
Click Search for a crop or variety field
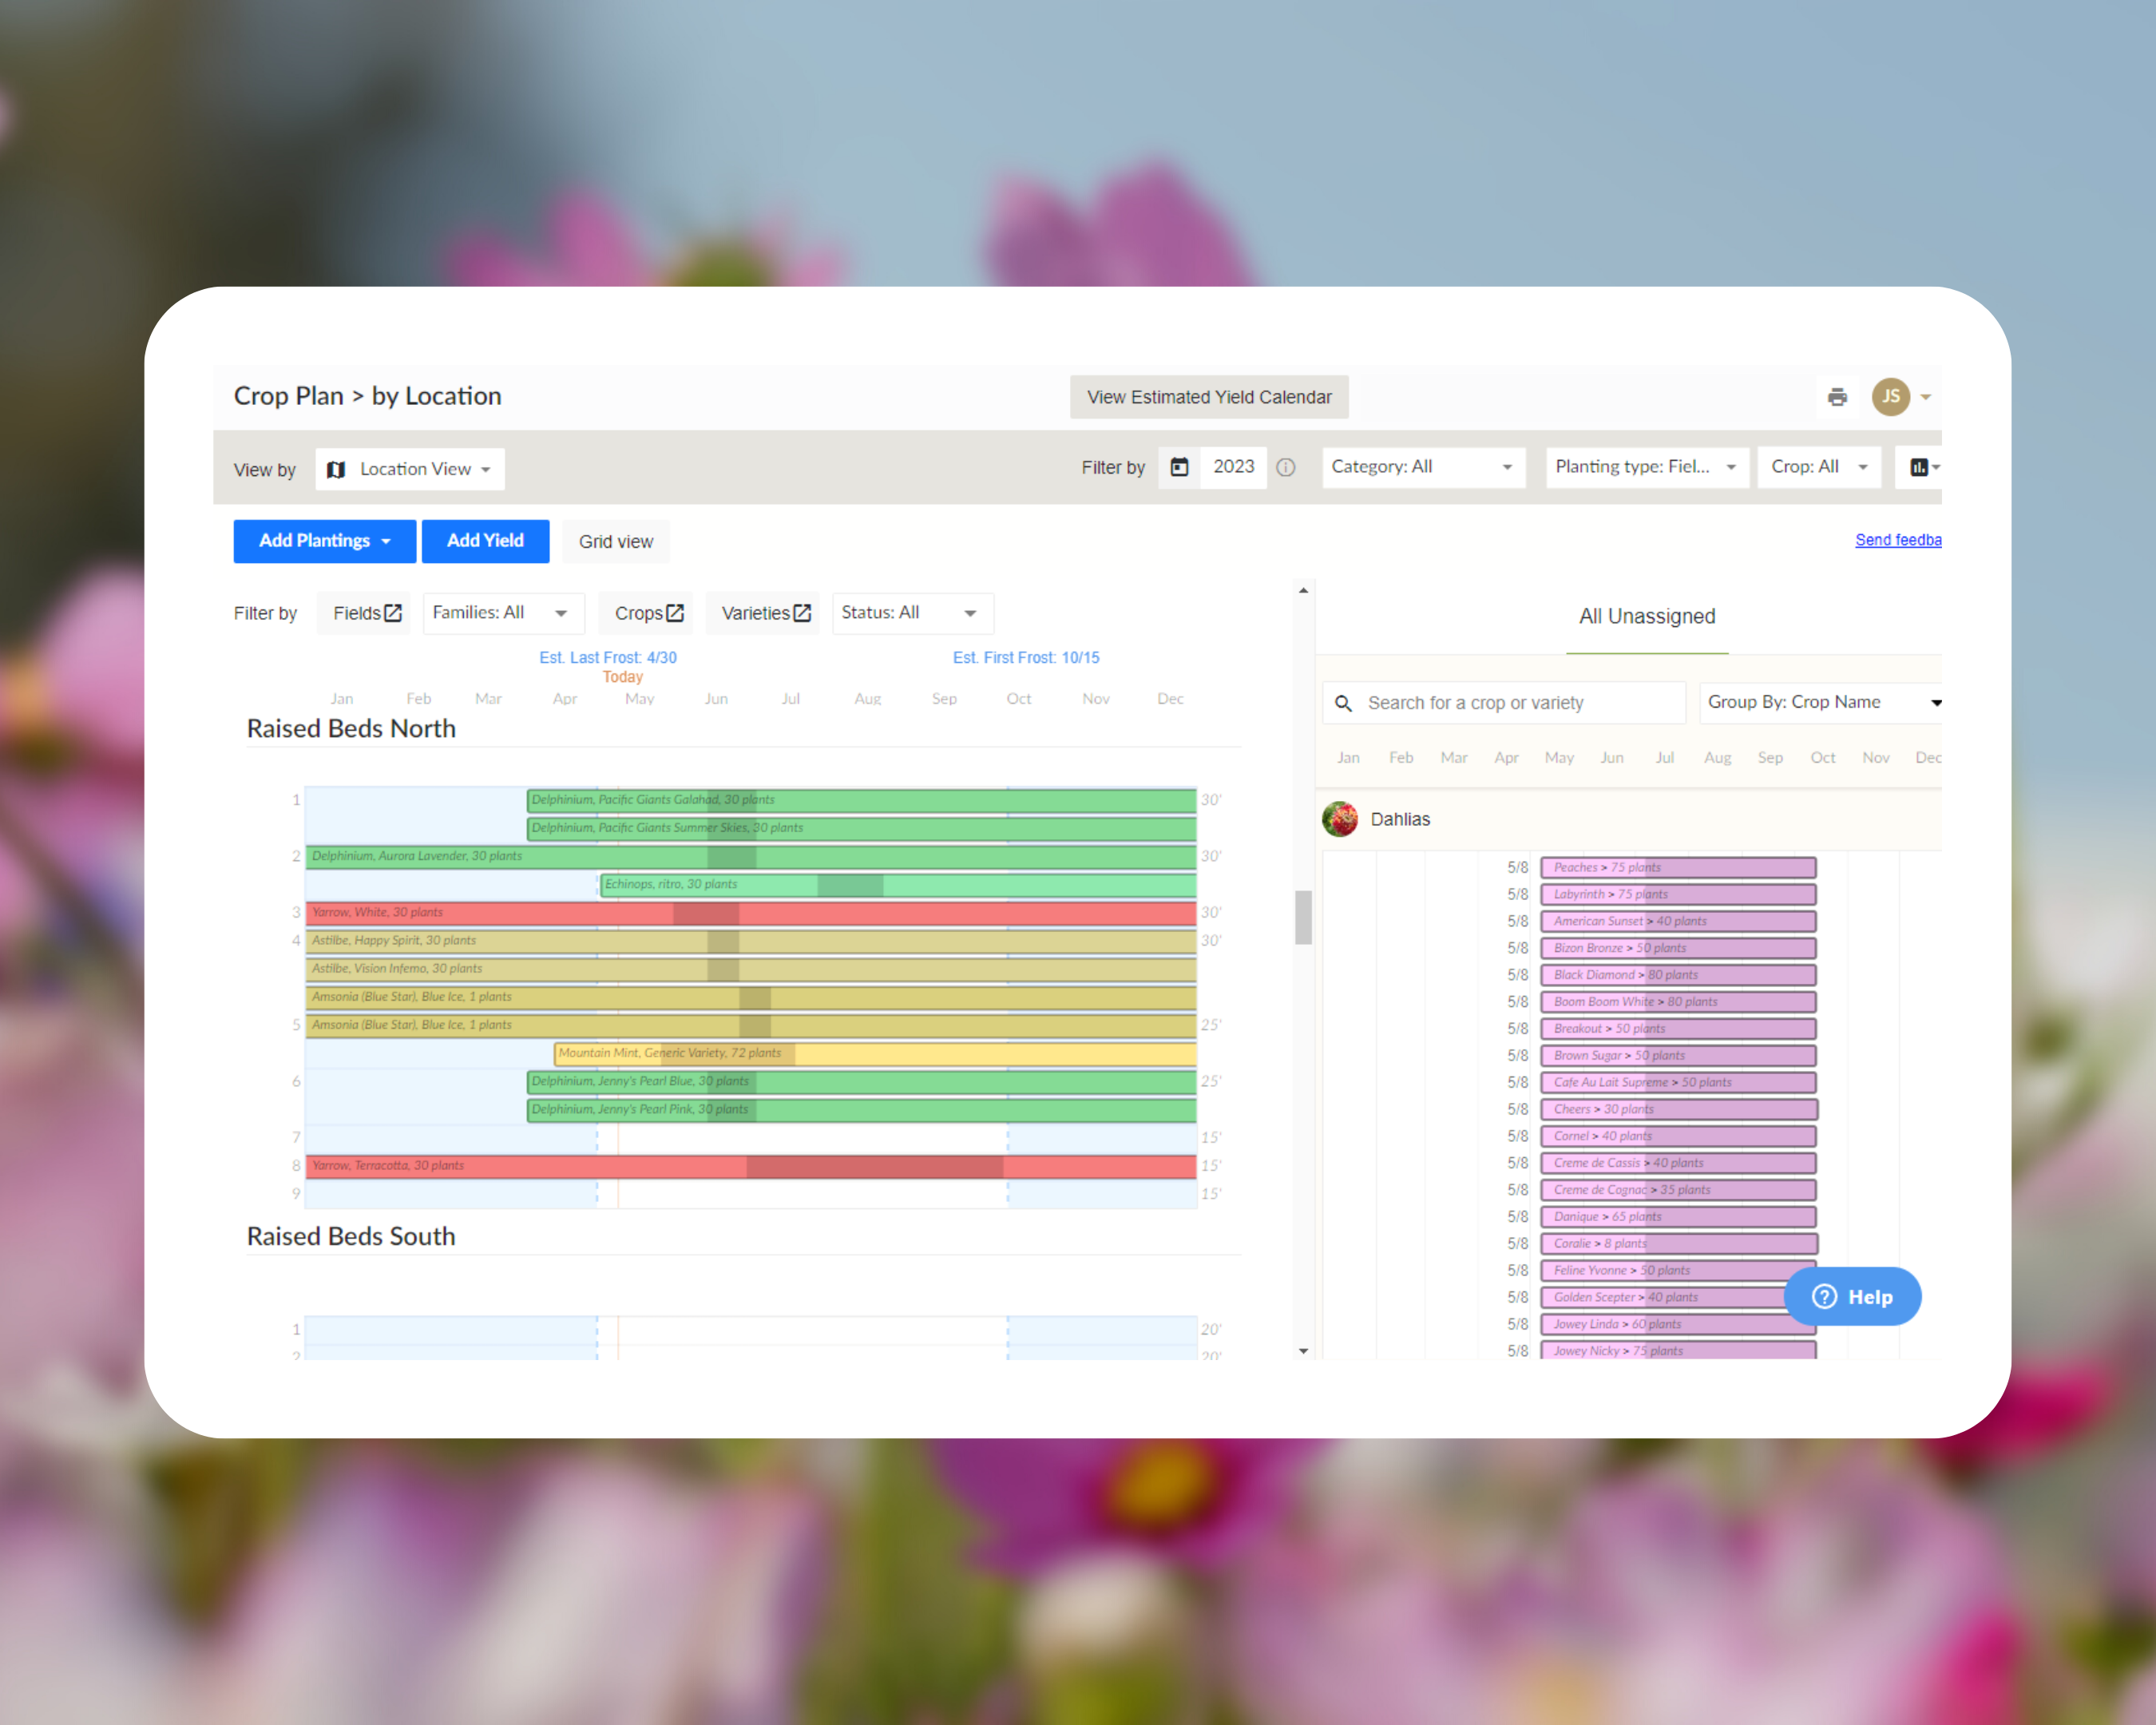(1504, 703)
